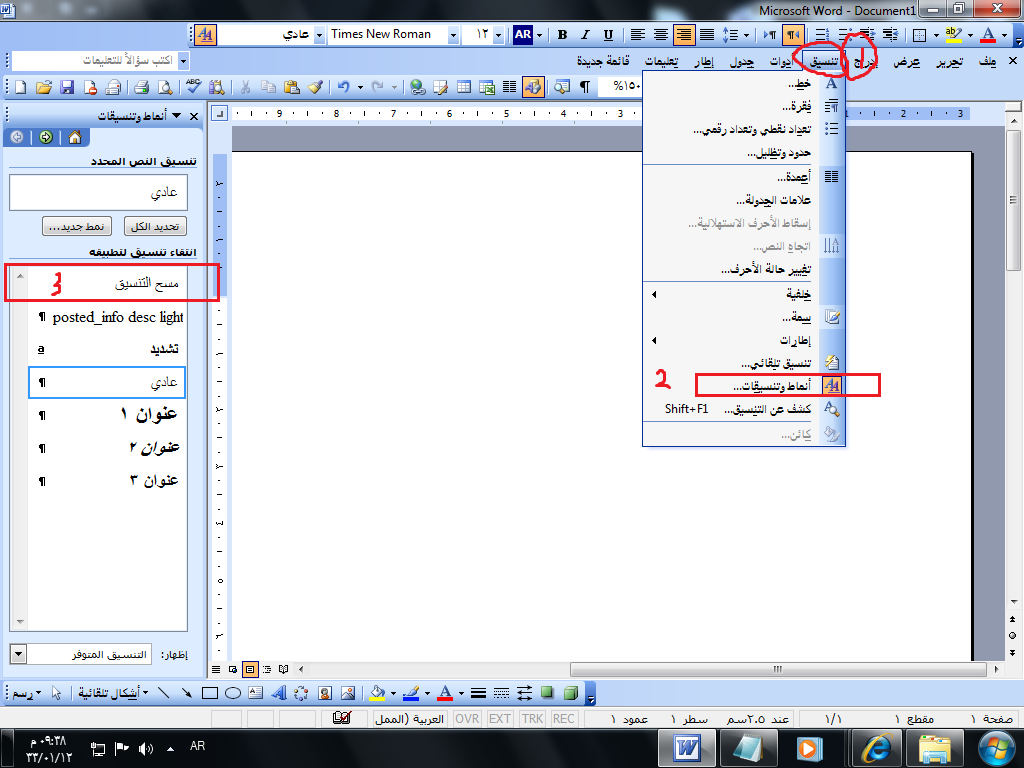The width and height of the screenshot is (1024, 768).
Task: Click the Columns icon on the toolbar
Action: [x=509, y=87]
